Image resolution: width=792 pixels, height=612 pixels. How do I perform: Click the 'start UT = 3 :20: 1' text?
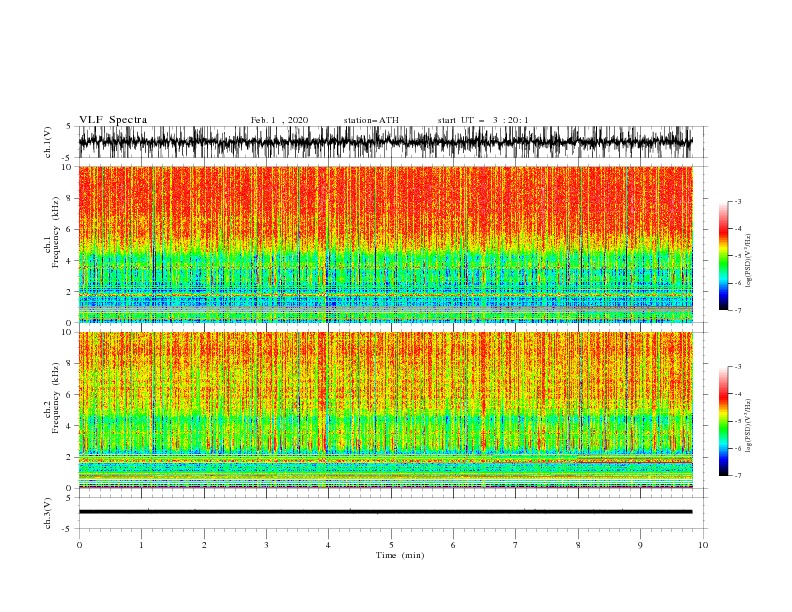point(483,120)
